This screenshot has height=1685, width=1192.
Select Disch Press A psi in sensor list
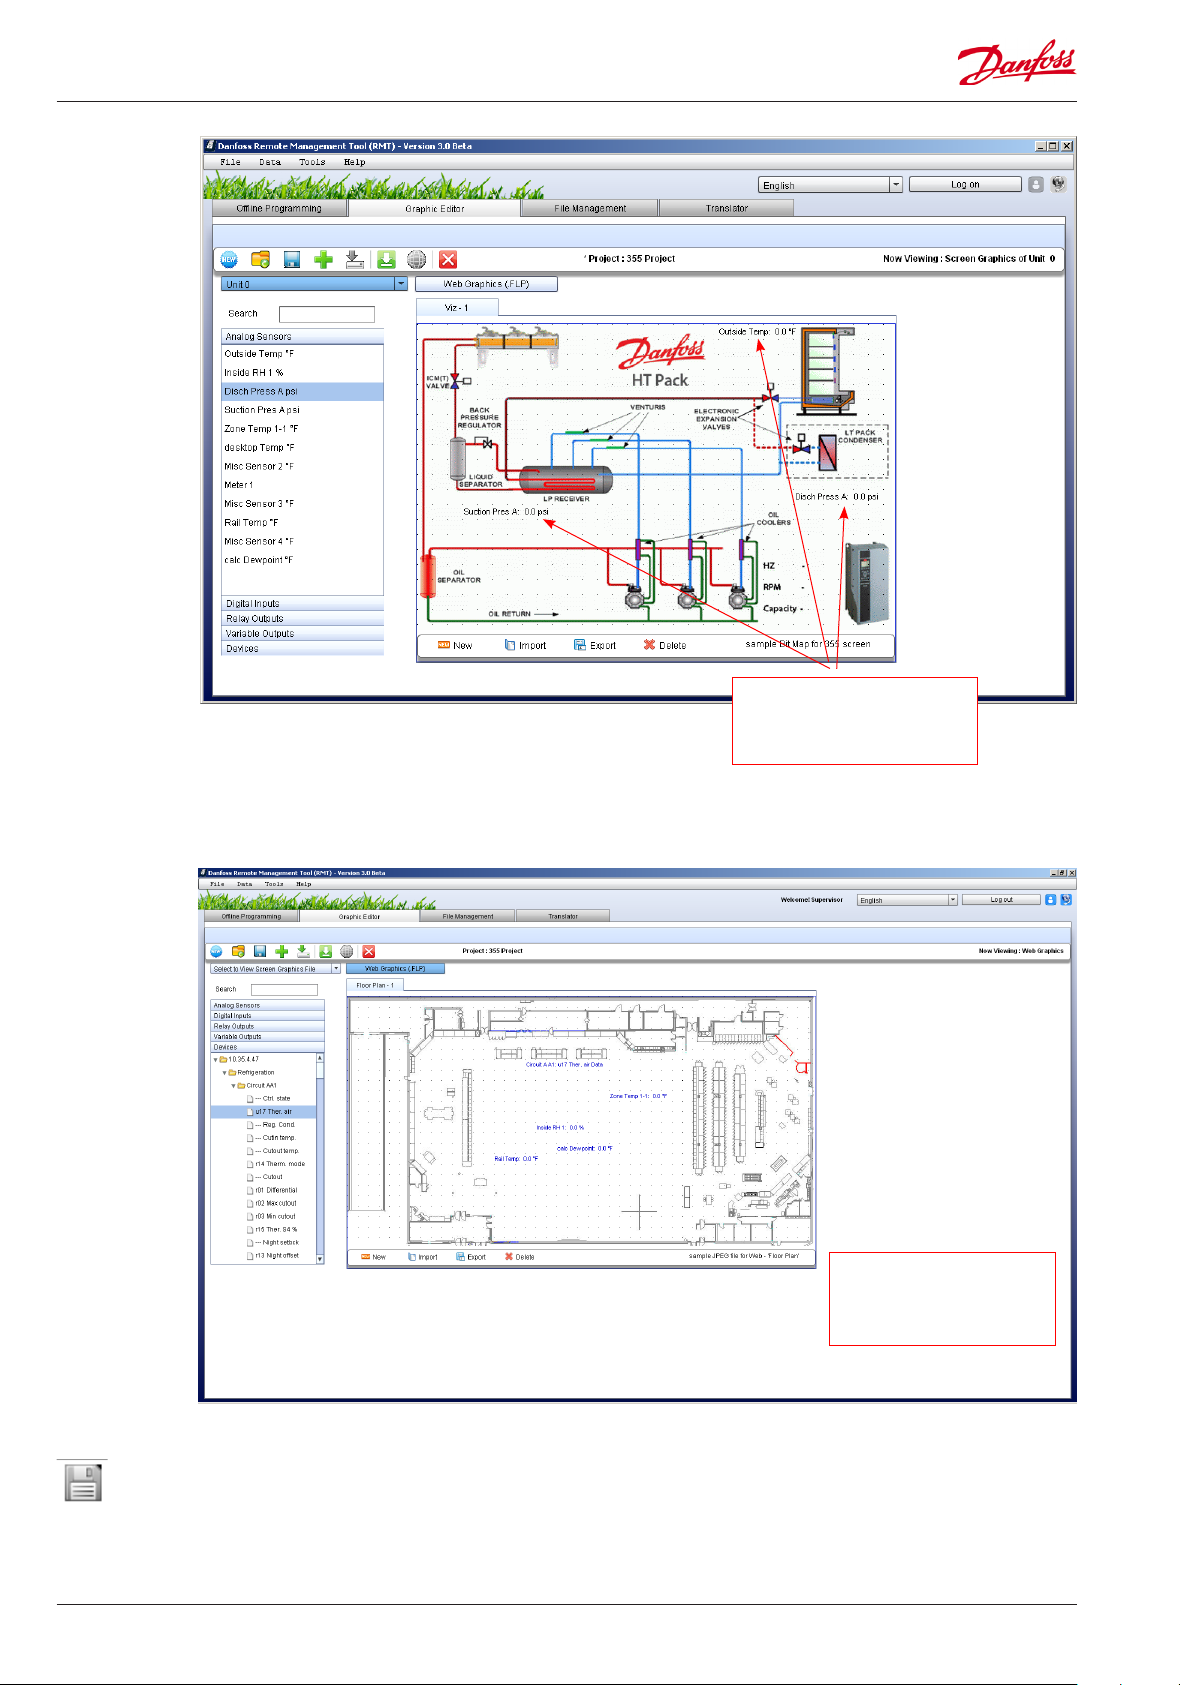coord(302,392)
